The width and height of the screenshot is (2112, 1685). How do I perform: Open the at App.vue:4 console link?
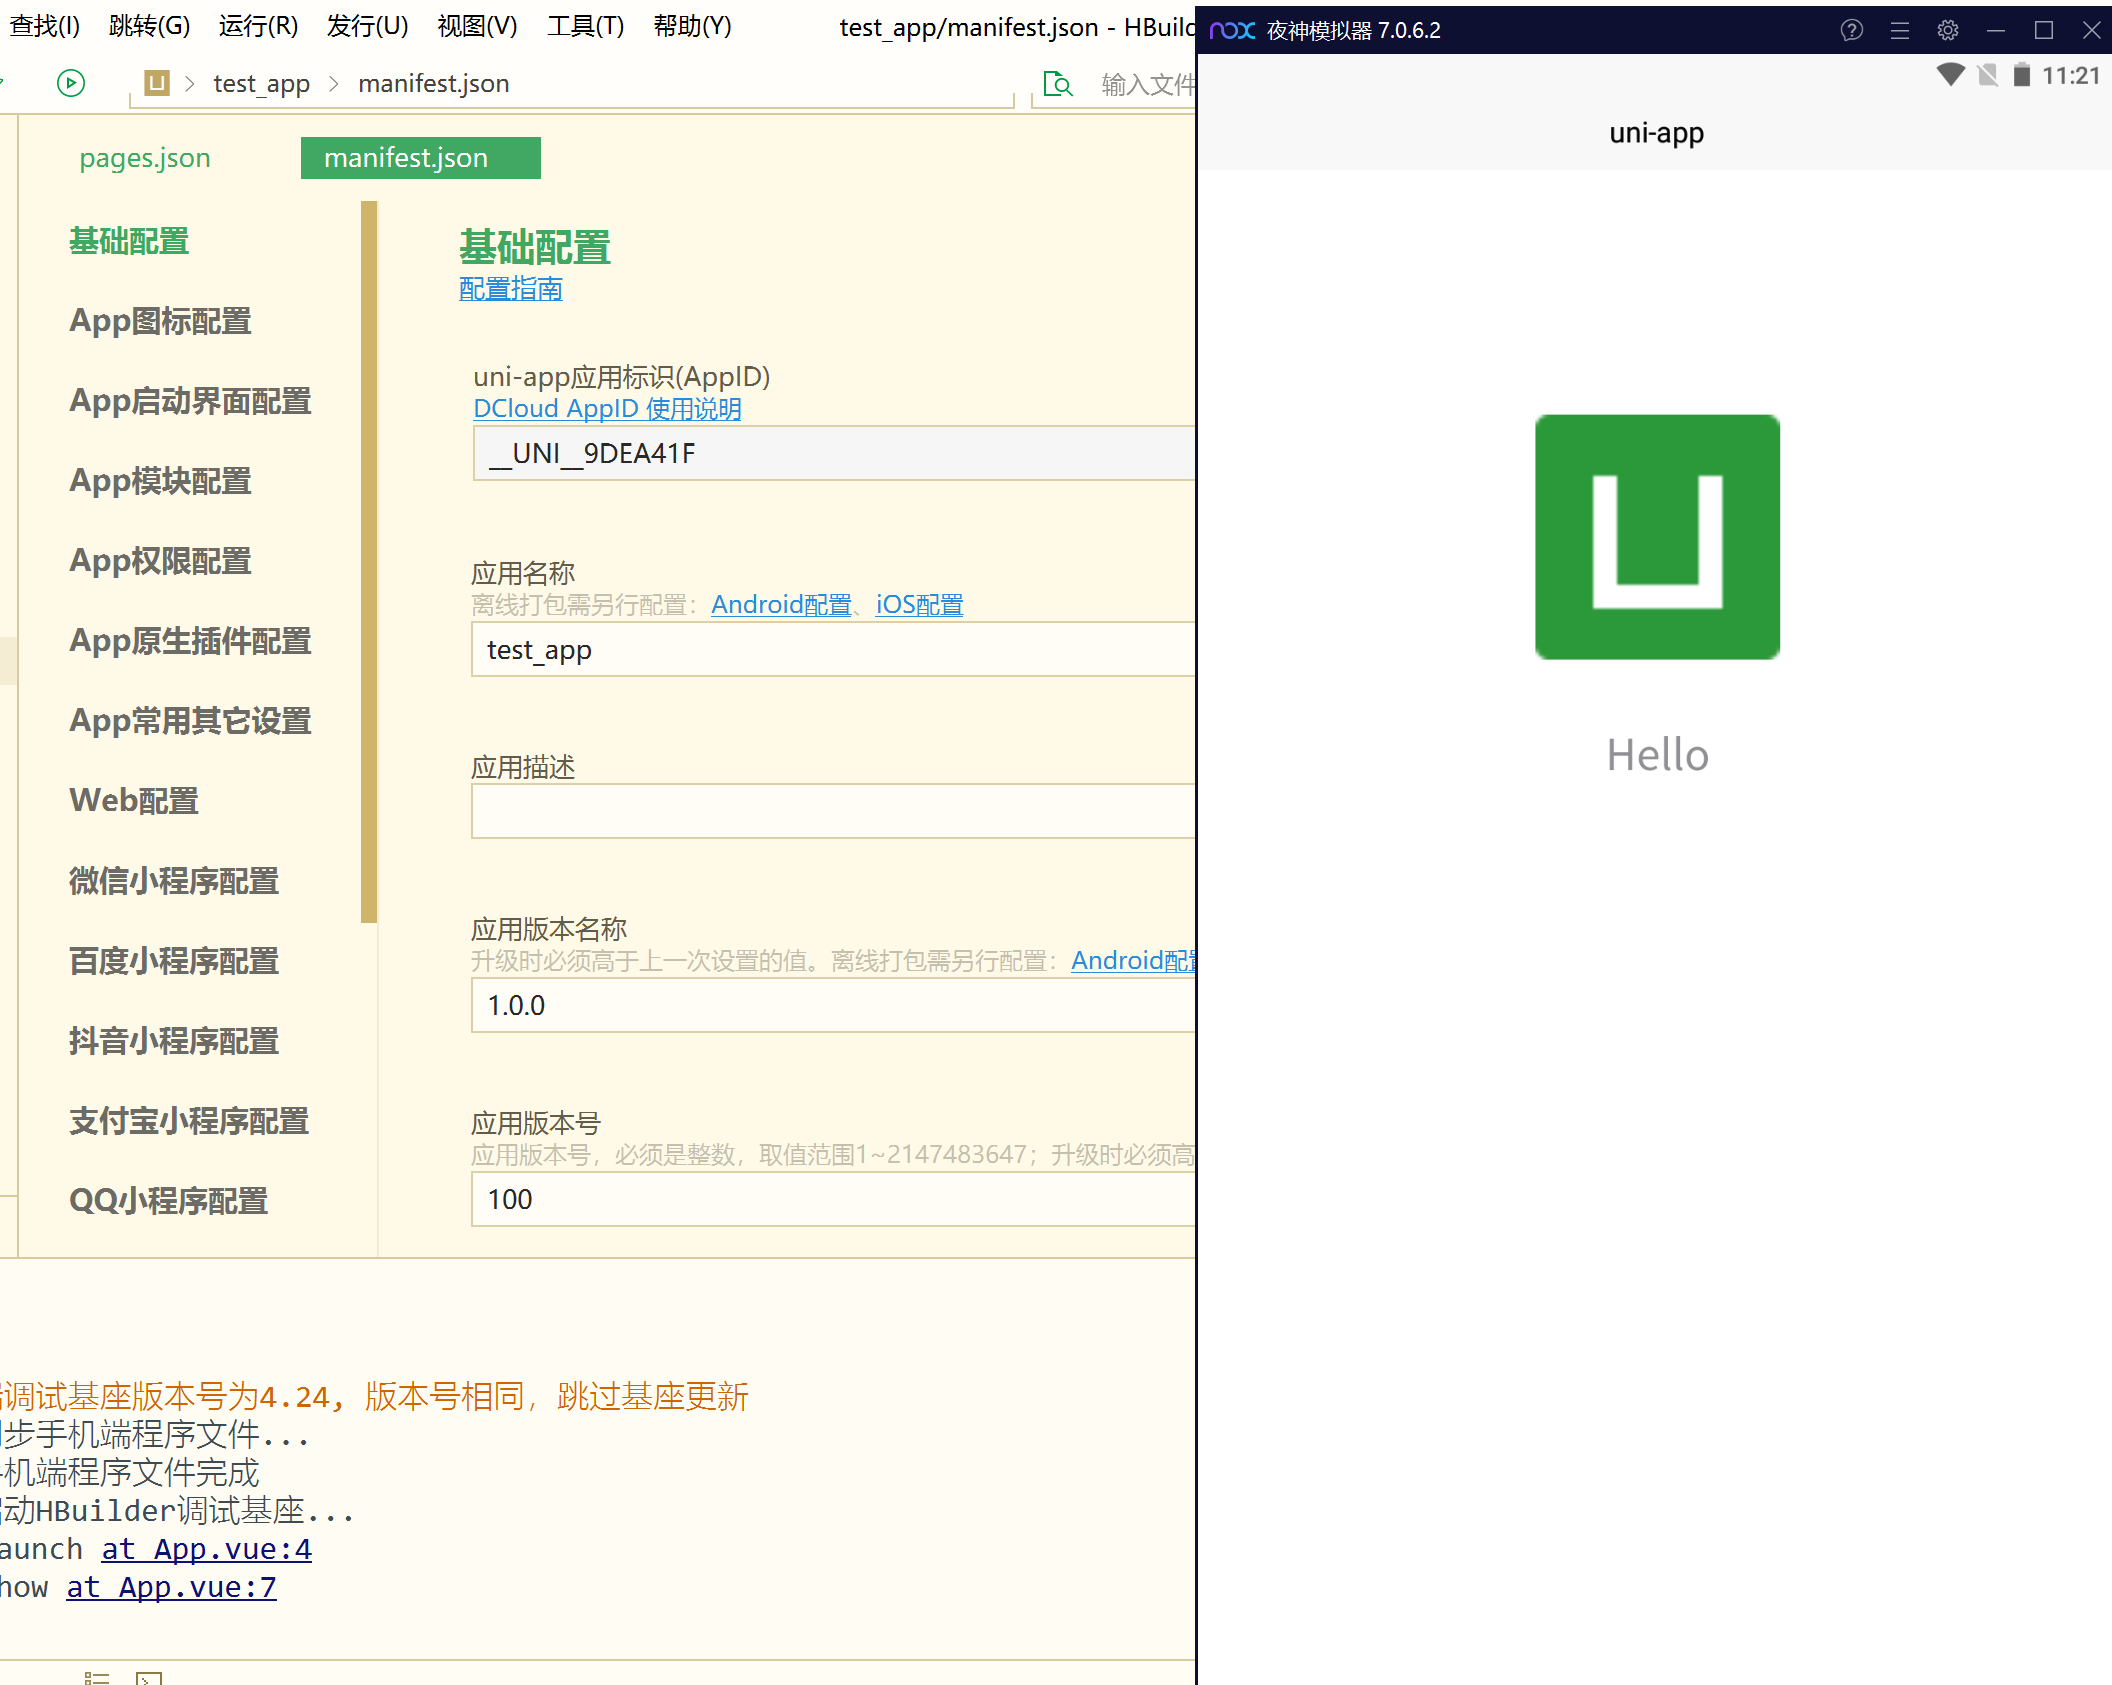point(207,1549)
